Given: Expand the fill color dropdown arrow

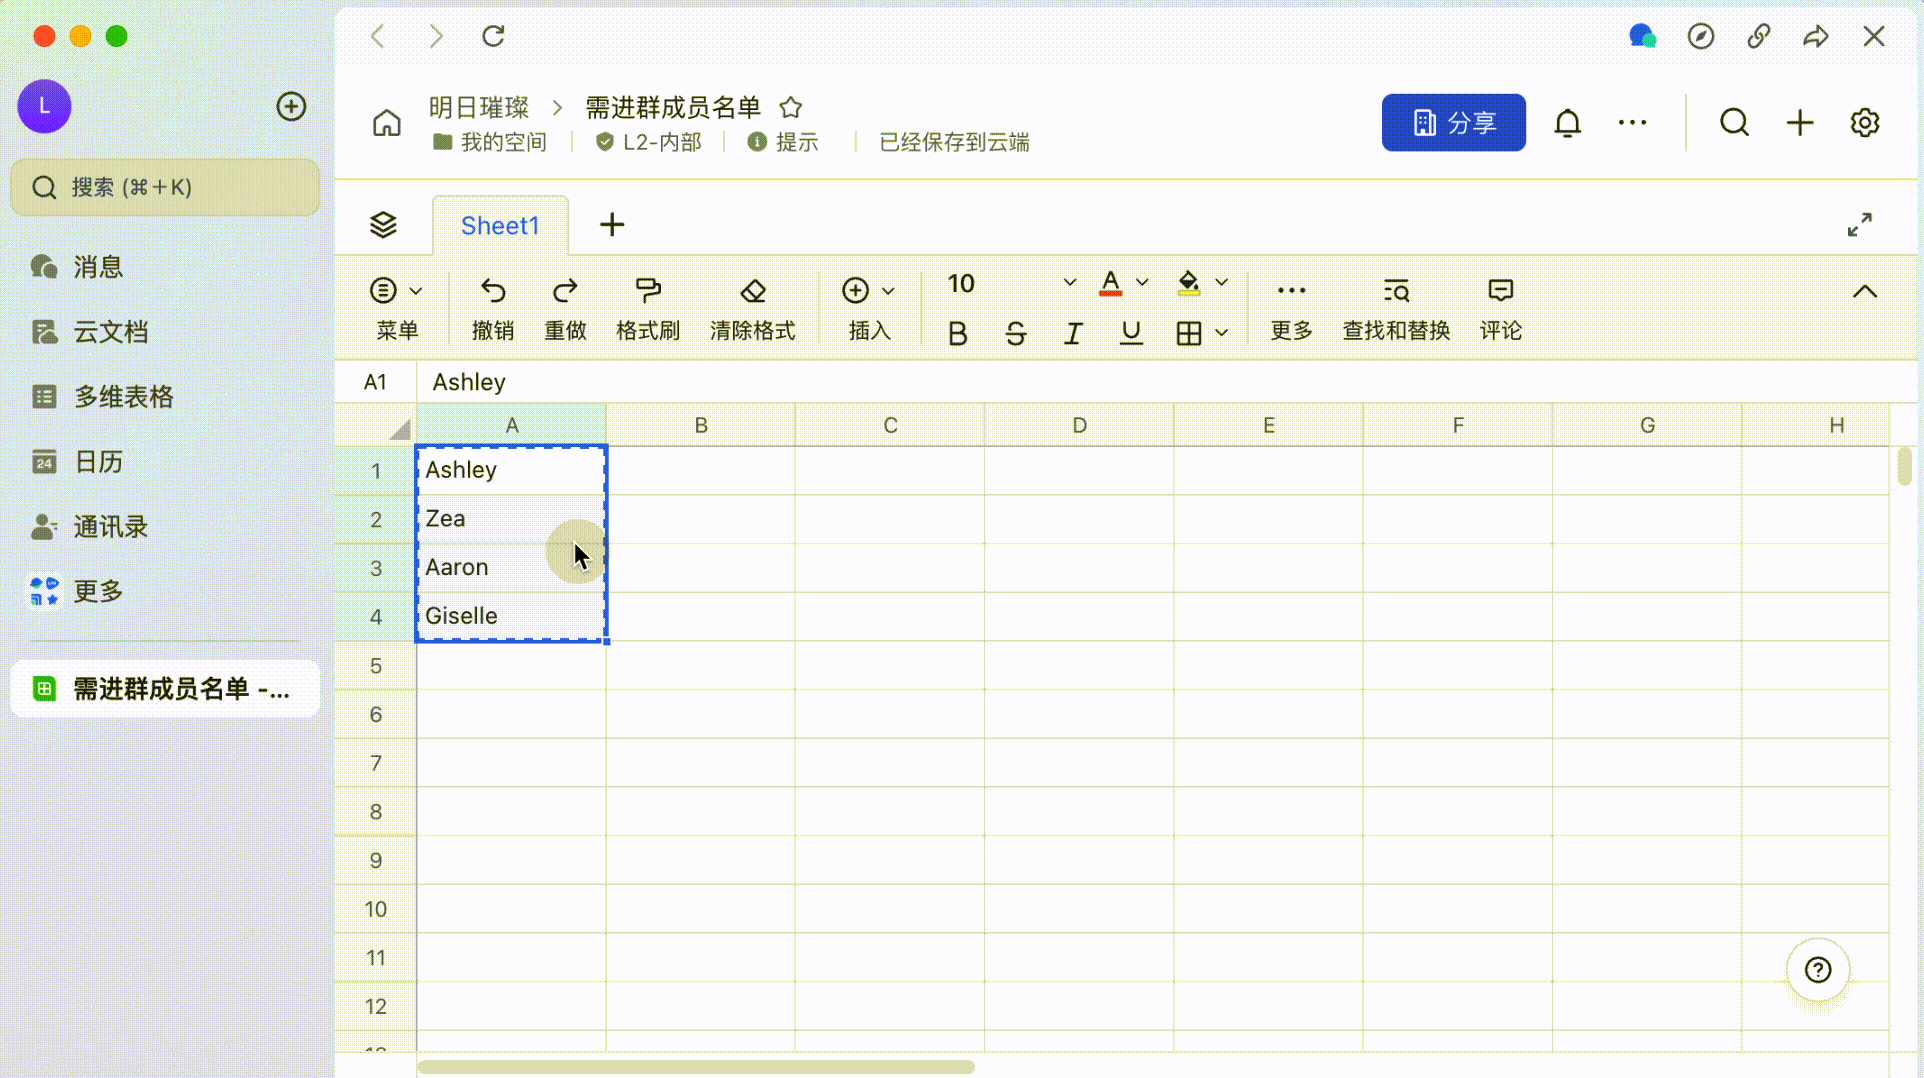Looking at the screenshot, I should (1222, 283).
